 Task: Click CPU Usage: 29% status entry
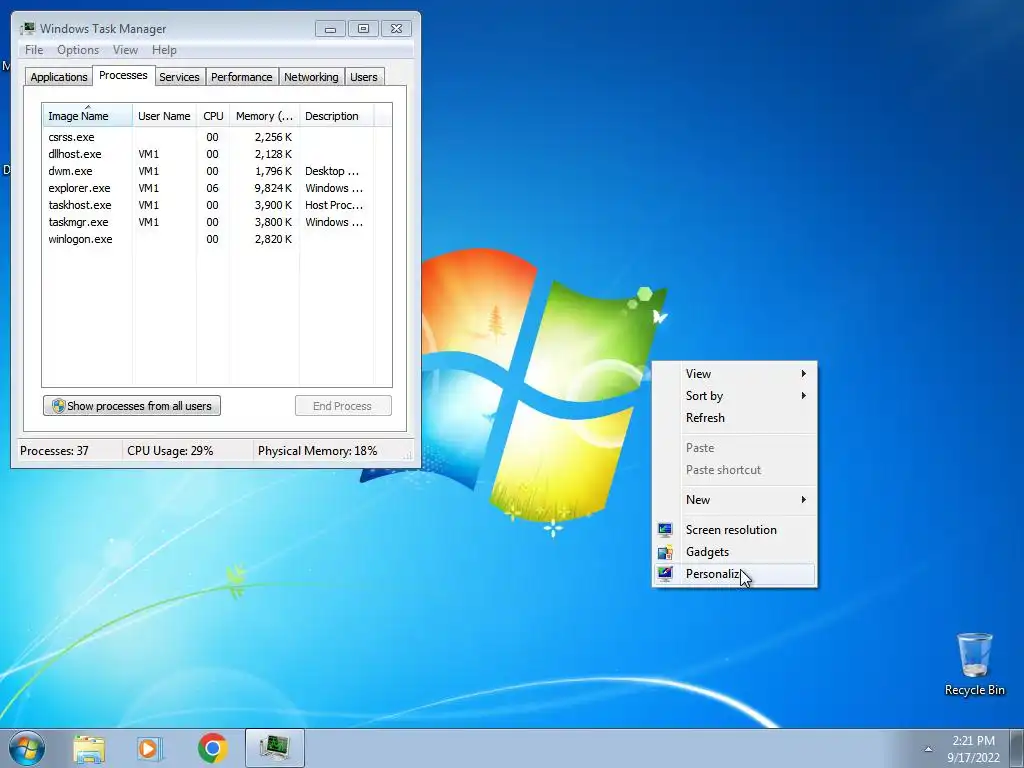[x=170, y=451]
